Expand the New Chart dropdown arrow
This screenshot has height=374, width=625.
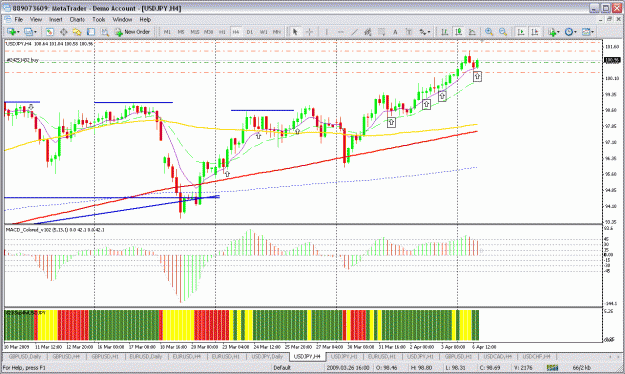[18, 32]
